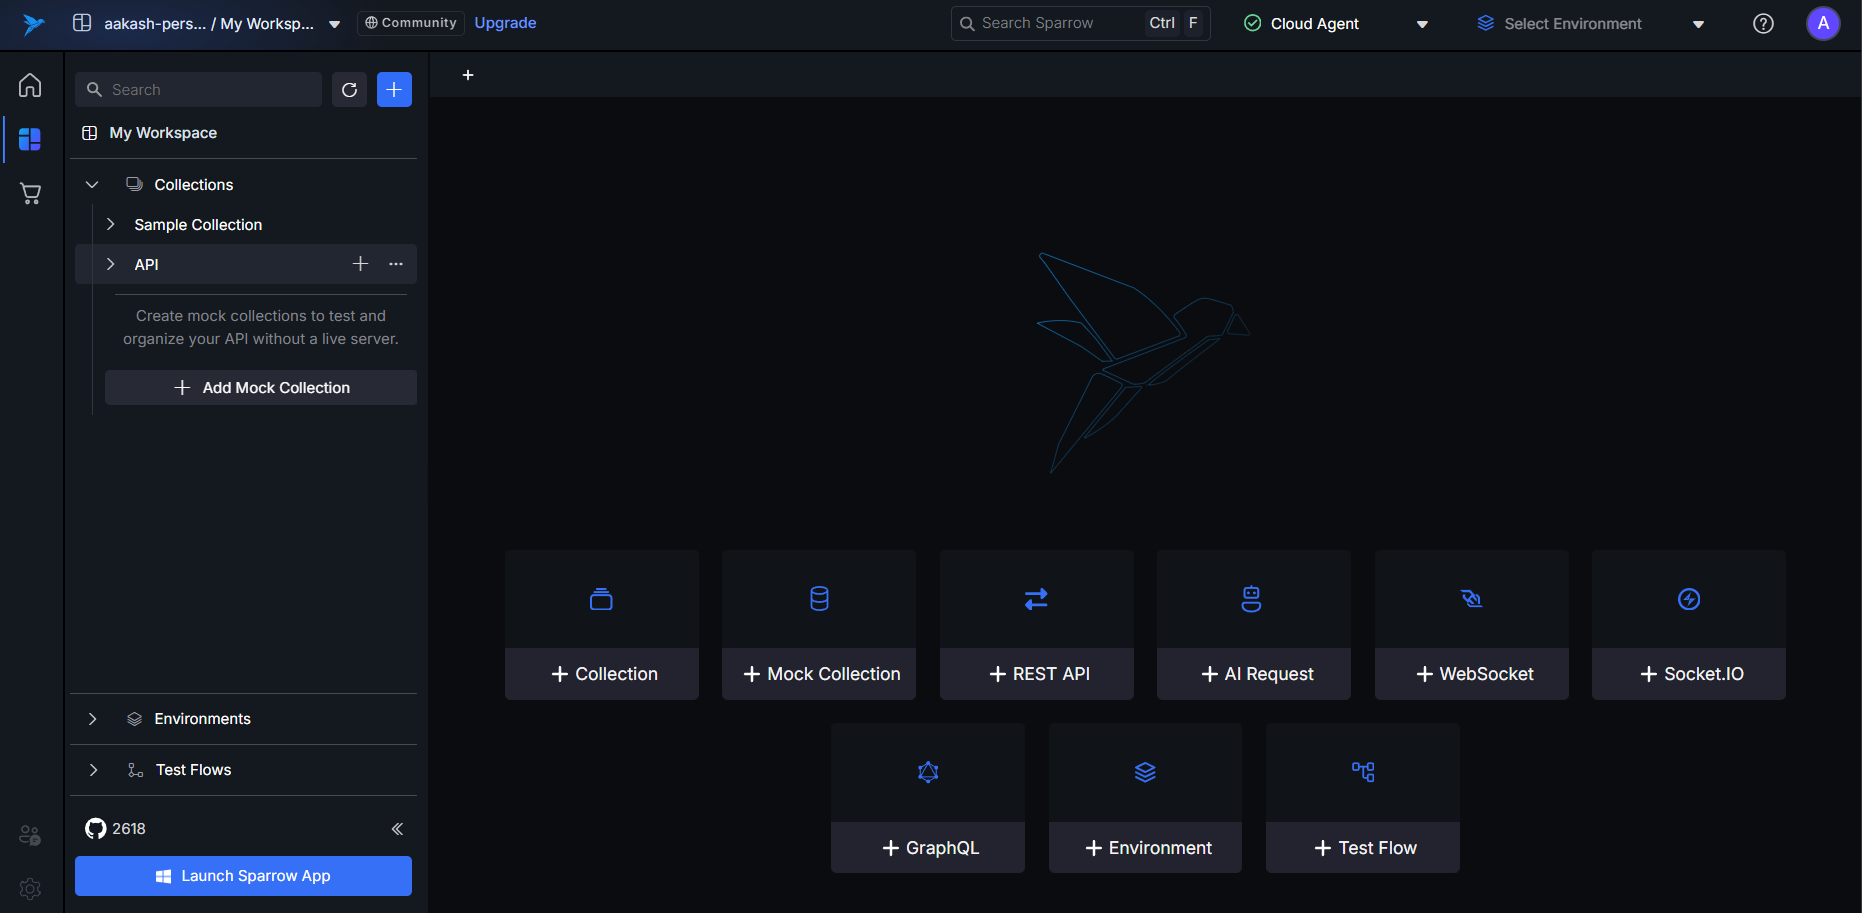Click the + Socket.IO button
Image resolution: width=1862 pixels, height=913 pixels.
(x=1689, y=674)
